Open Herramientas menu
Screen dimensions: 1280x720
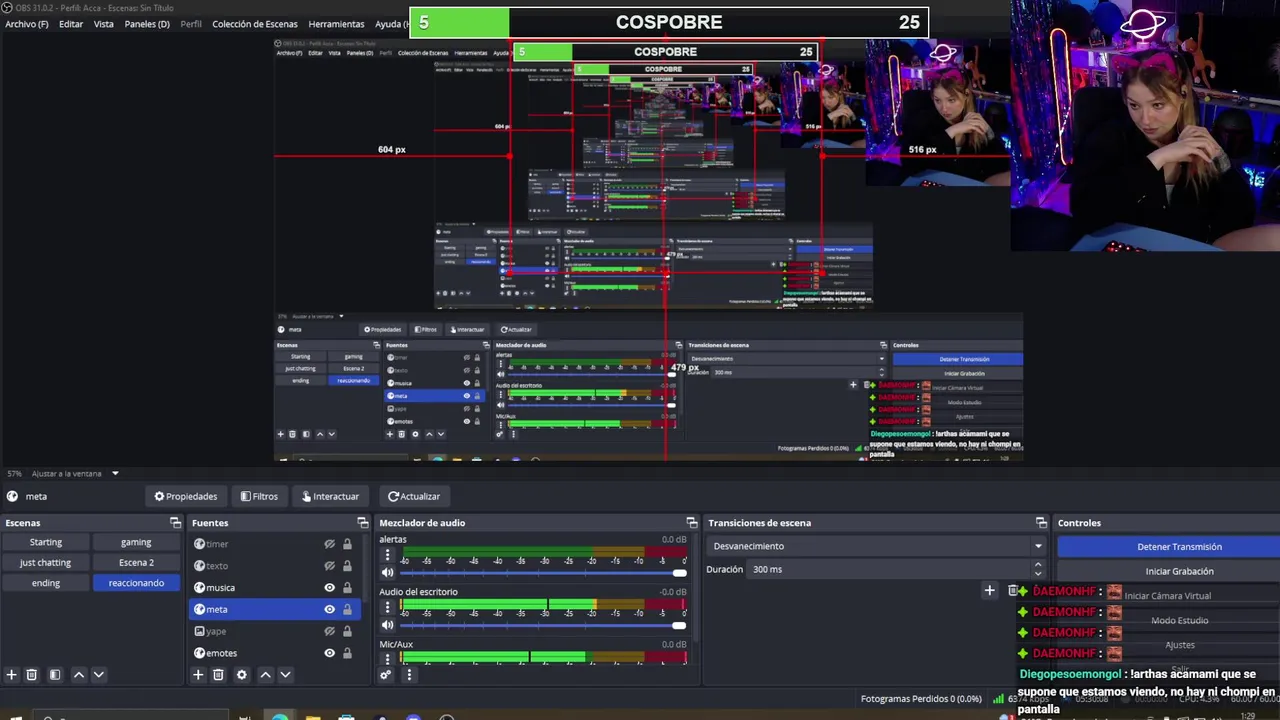pyautogui.click(x=336, y=24)
